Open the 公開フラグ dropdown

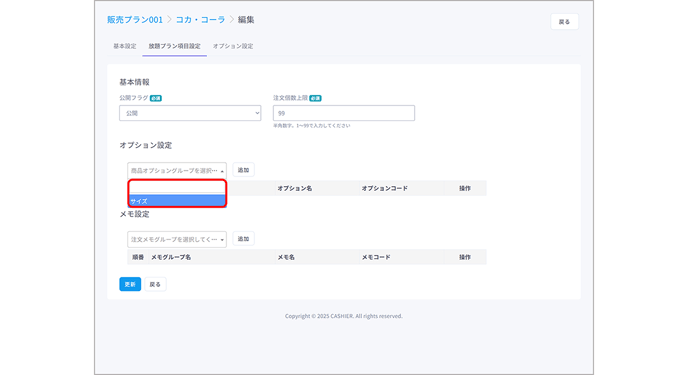190,113
